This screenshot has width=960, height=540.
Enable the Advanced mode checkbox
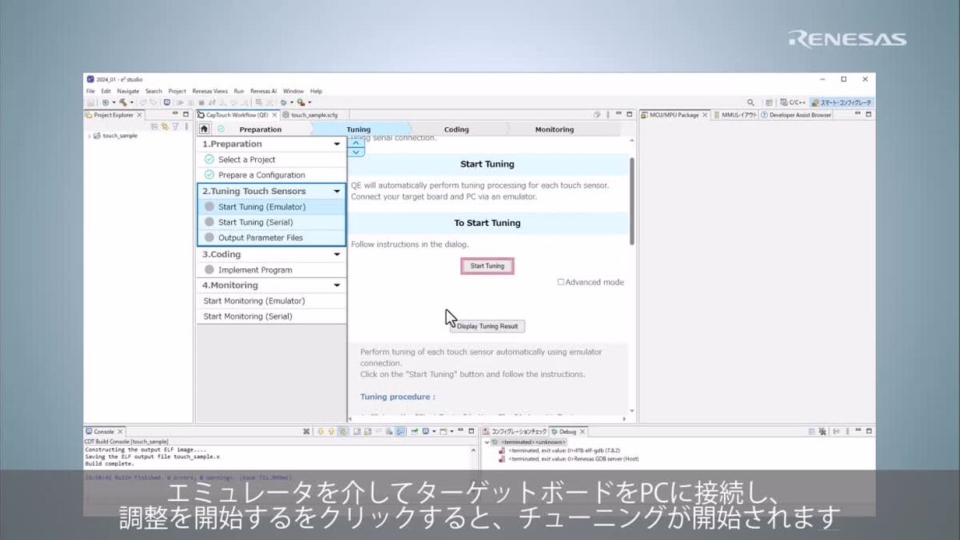(x=560, y=282)
